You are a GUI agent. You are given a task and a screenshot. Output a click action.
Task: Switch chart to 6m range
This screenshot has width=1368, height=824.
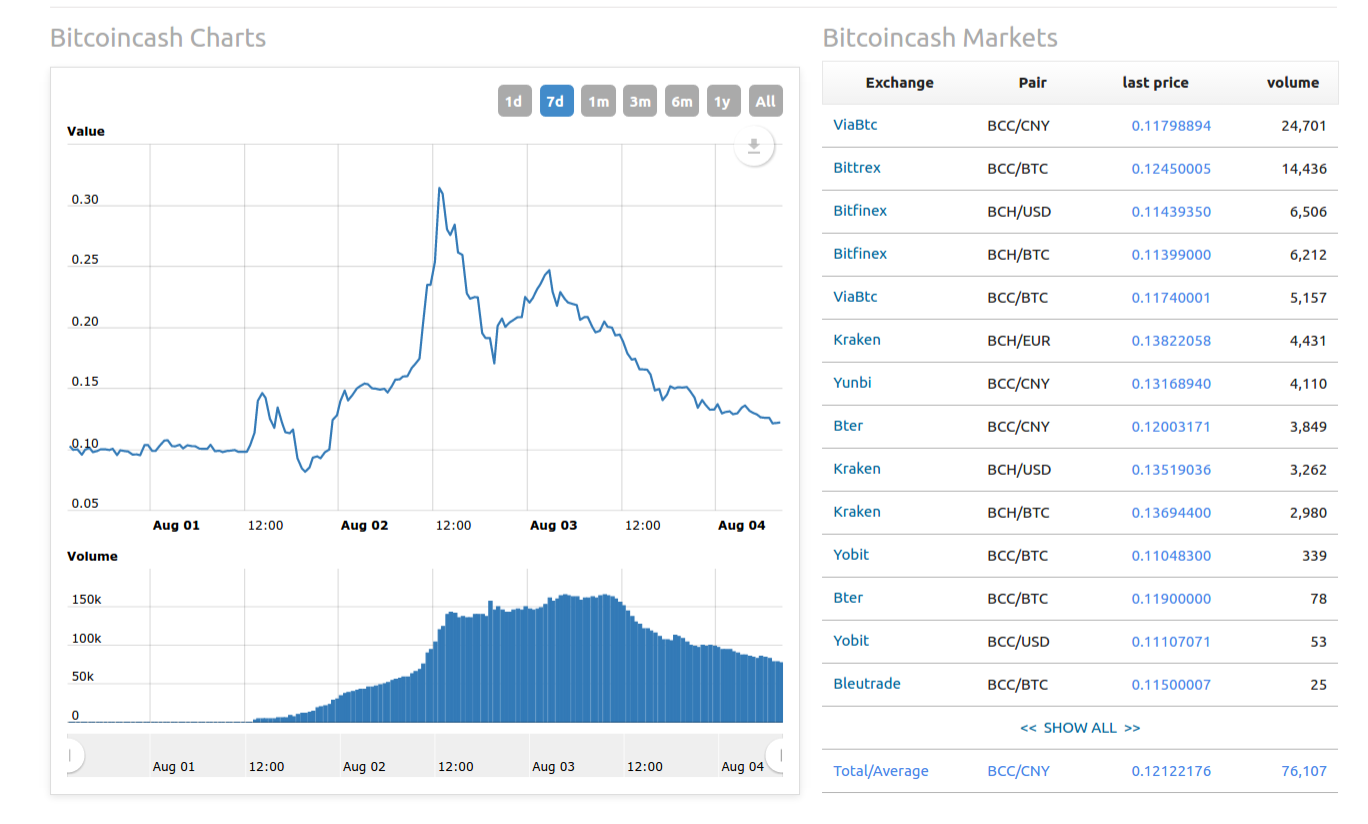coord(682,101)
